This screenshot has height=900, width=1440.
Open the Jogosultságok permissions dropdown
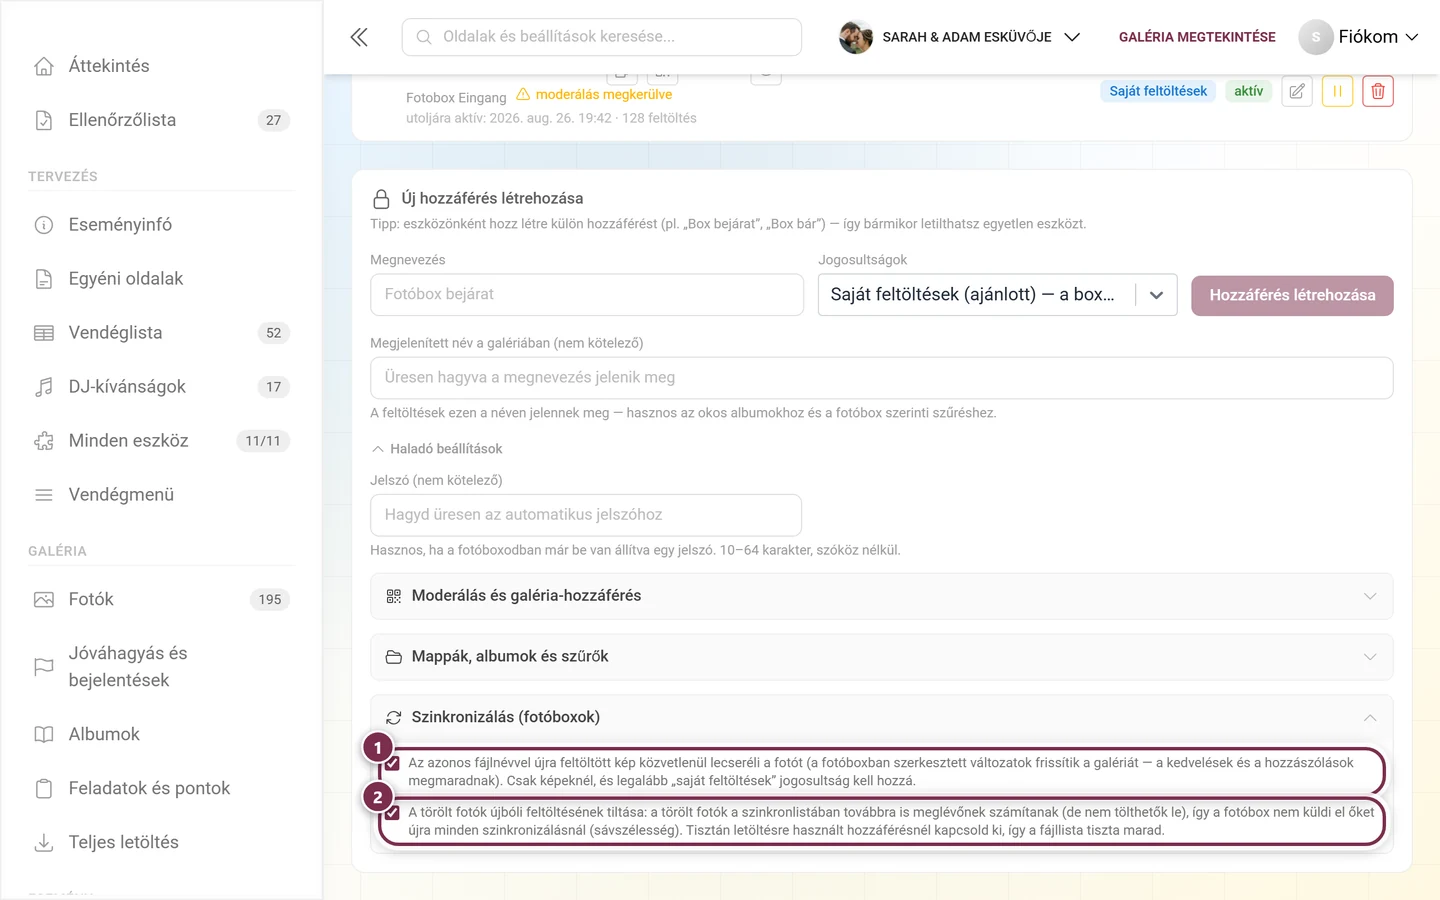(x=998, y=295)
